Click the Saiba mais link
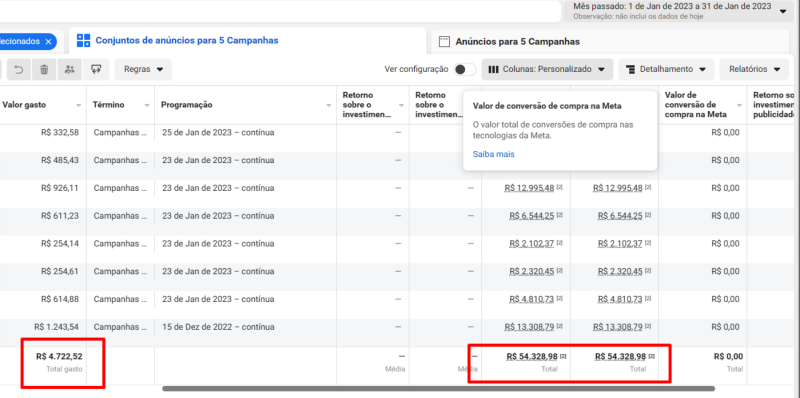 (x=493, y=154)
